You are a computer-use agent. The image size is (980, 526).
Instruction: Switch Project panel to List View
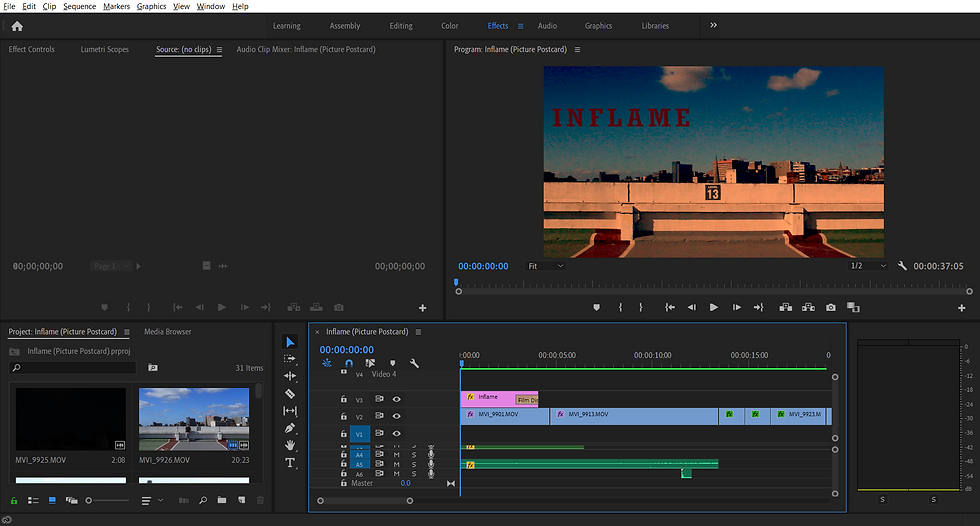(33, 500)
